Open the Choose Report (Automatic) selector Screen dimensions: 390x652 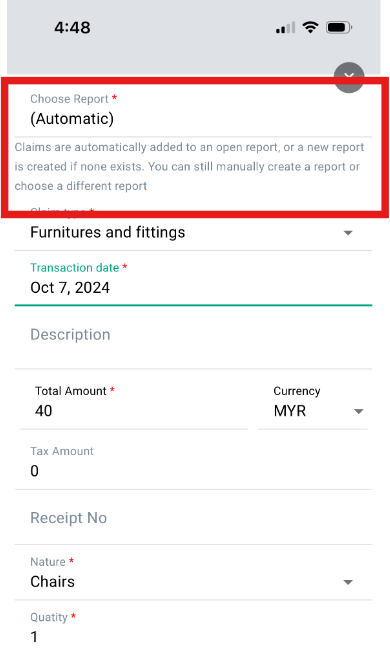(x=193, y=111)
